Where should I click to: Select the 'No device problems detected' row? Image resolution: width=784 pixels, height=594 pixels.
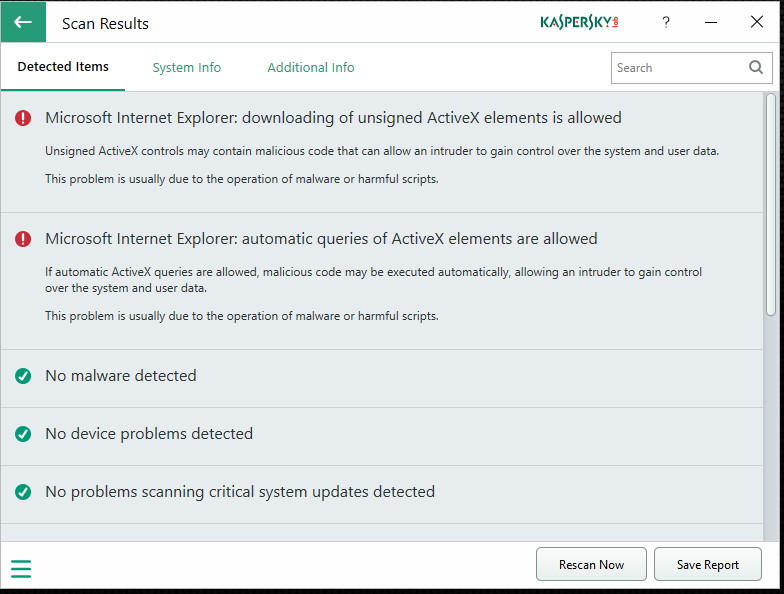(382, 436)
